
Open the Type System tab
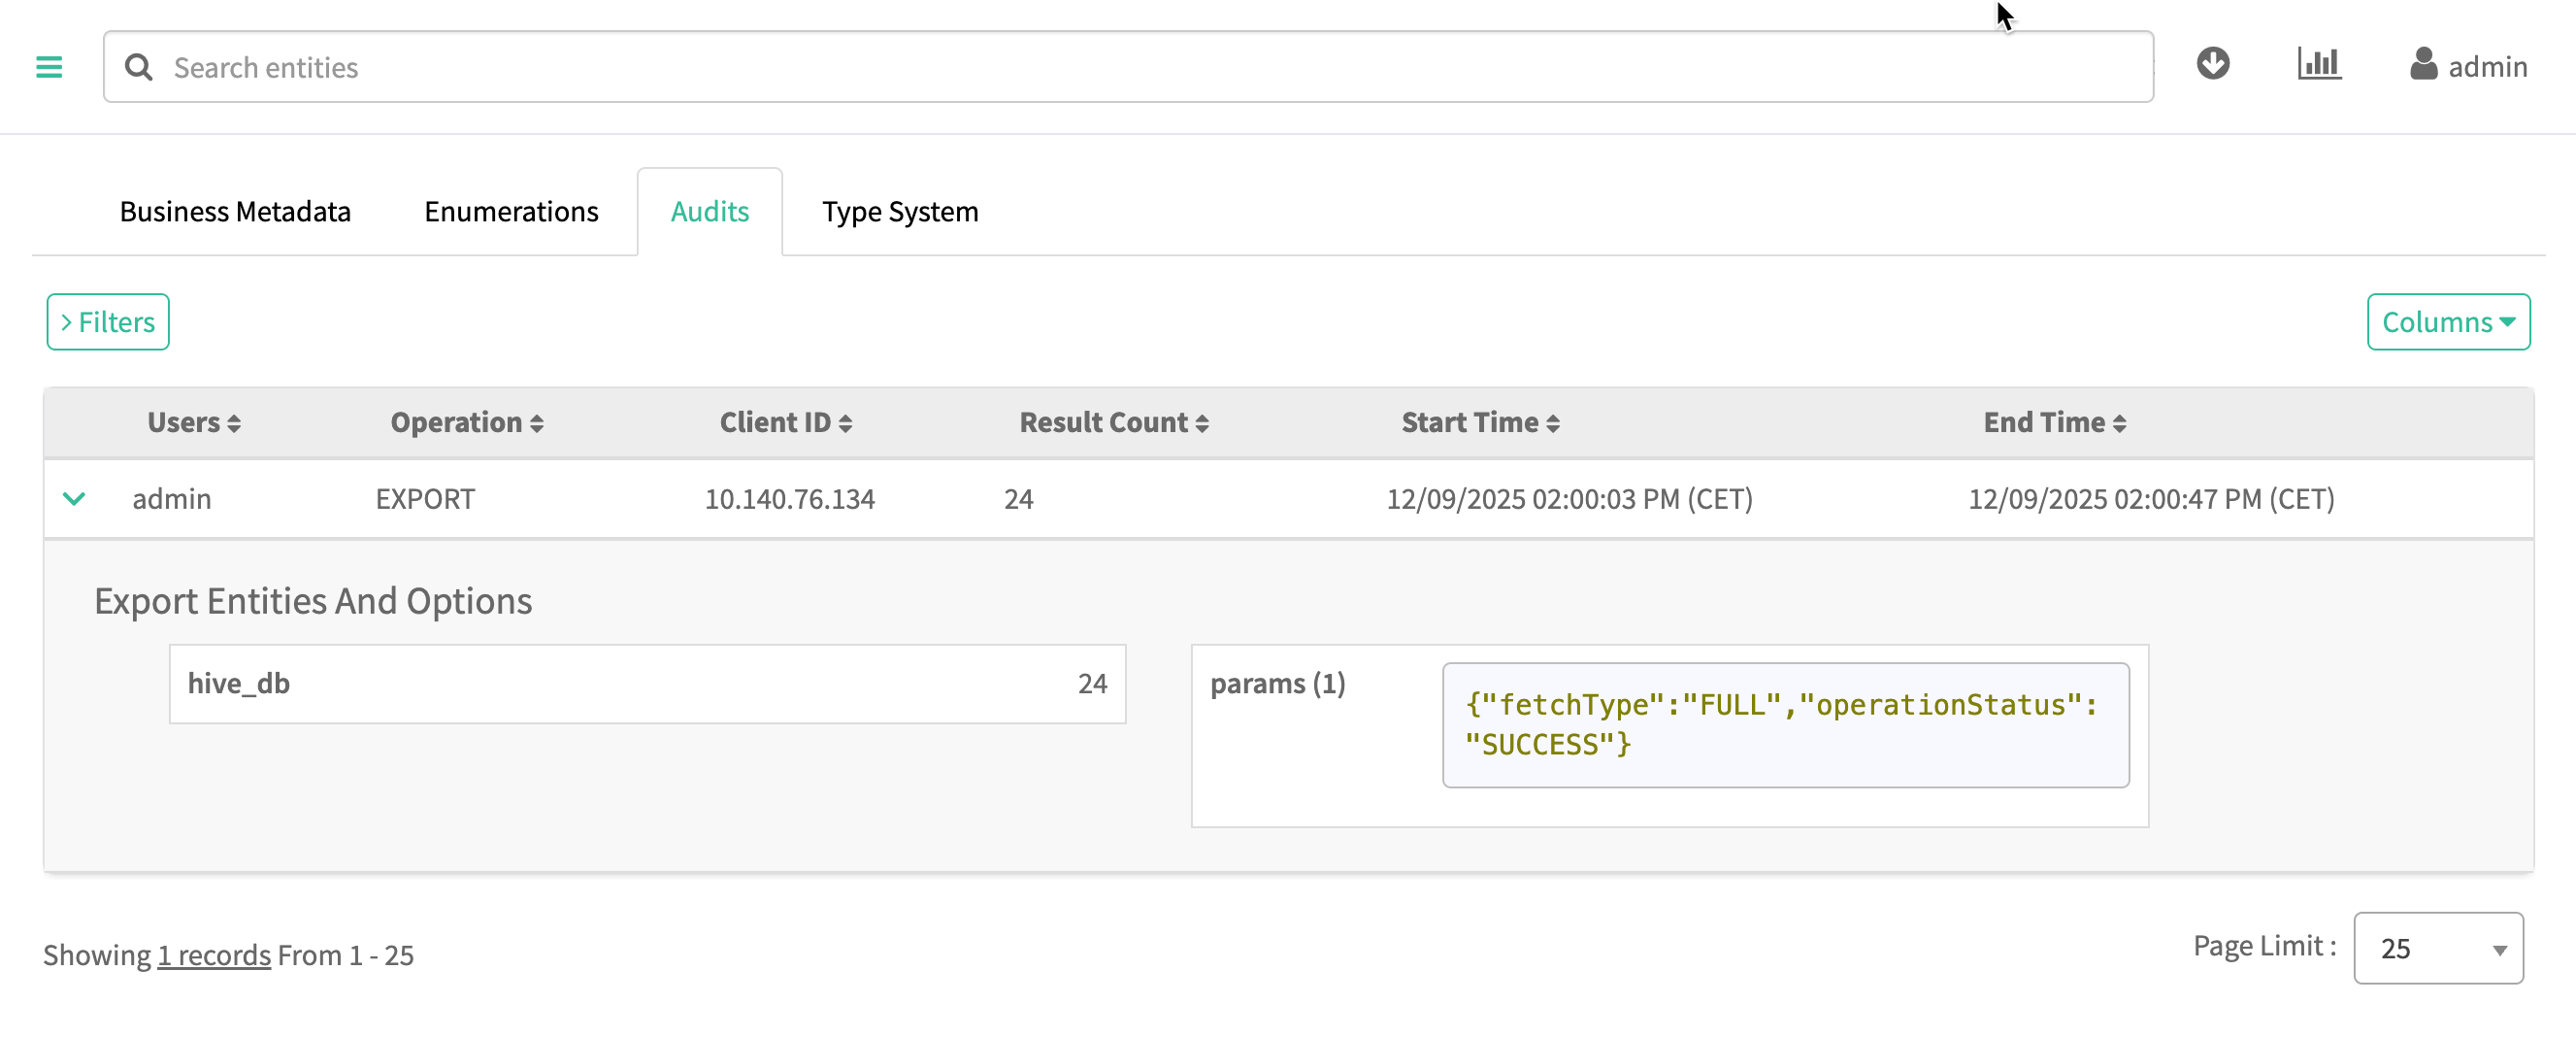coord(899,212)
